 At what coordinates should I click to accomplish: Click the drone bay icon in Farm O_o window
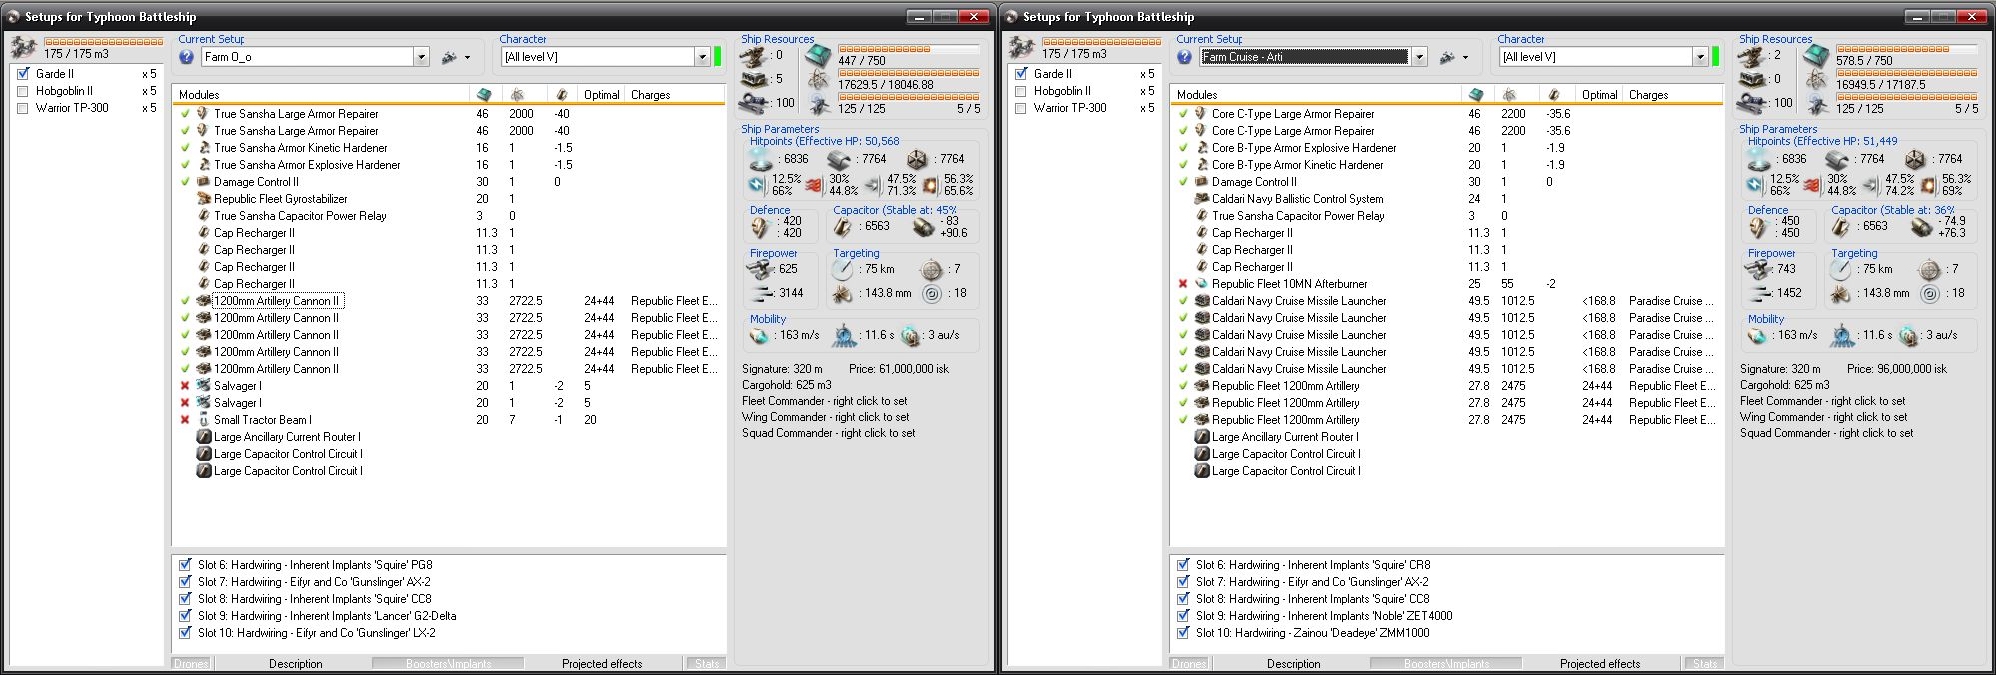(x=24, y=47)
